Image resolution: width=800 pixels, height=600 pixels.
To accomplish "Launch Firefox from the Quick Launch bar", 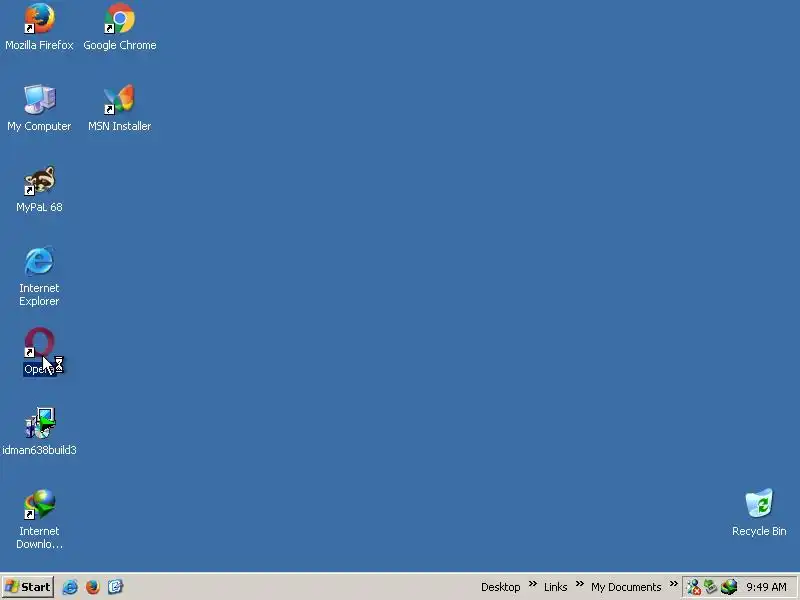I will [93, 587].
